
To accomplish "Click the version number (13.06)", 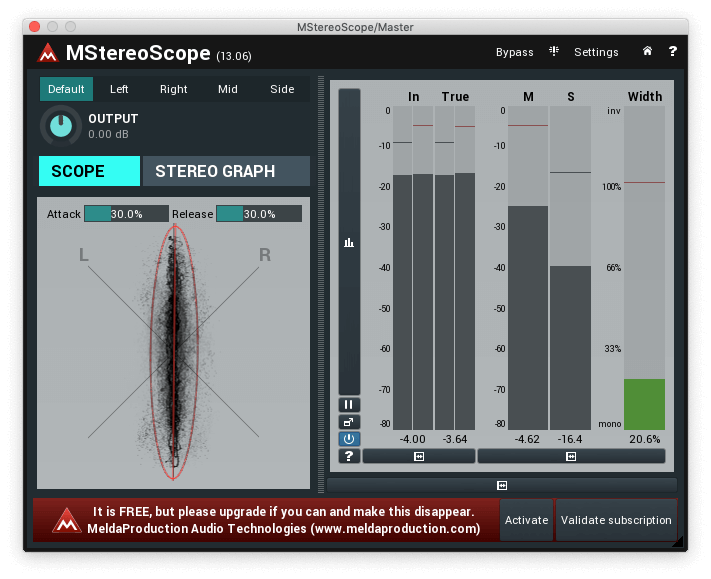I will 234,56.
